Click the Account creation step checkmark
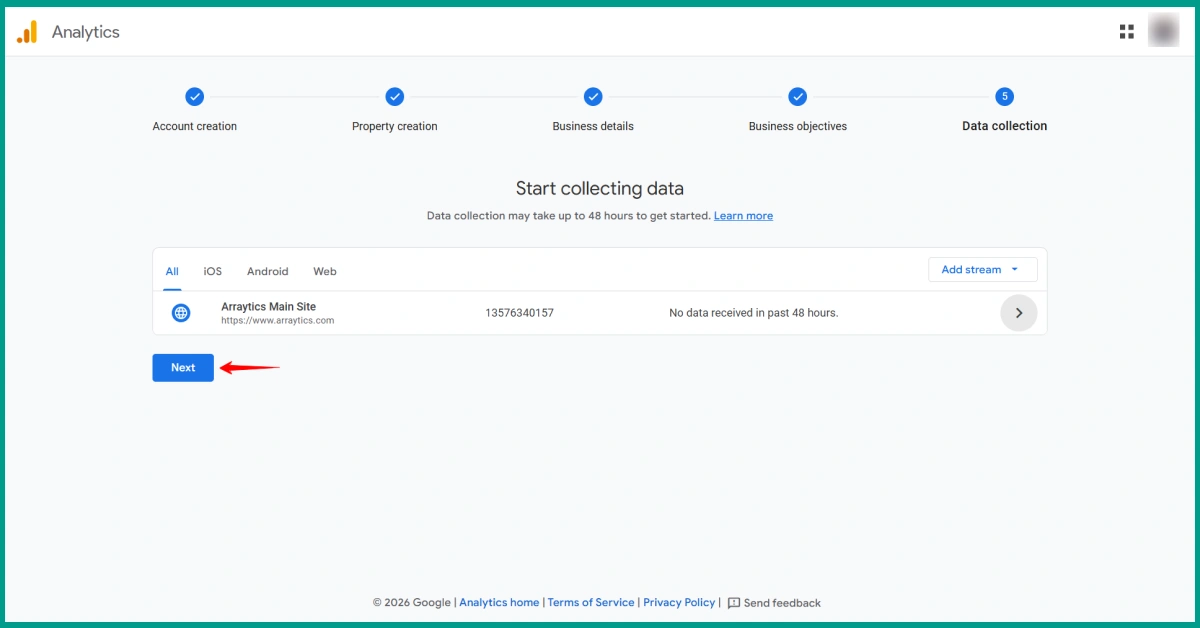Viewport: 1200px width, 628px height. click(195, 97)
